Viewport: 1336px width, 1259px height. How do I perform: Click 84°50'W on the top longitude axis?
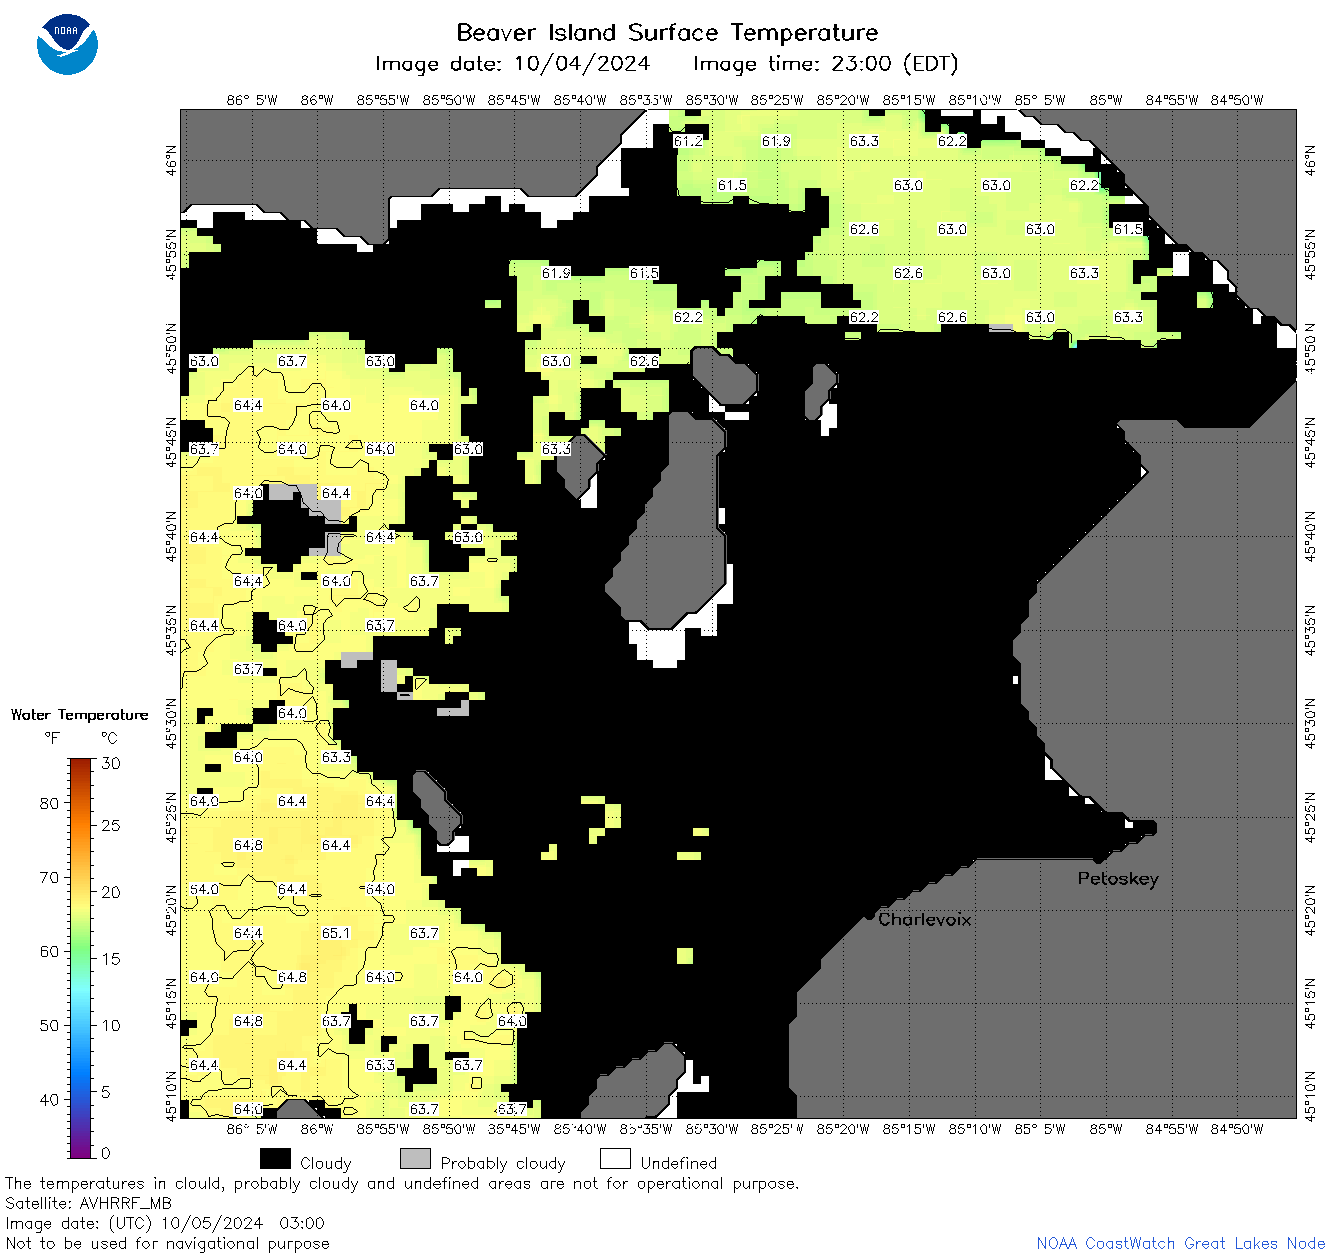[x=1237, y=100]
